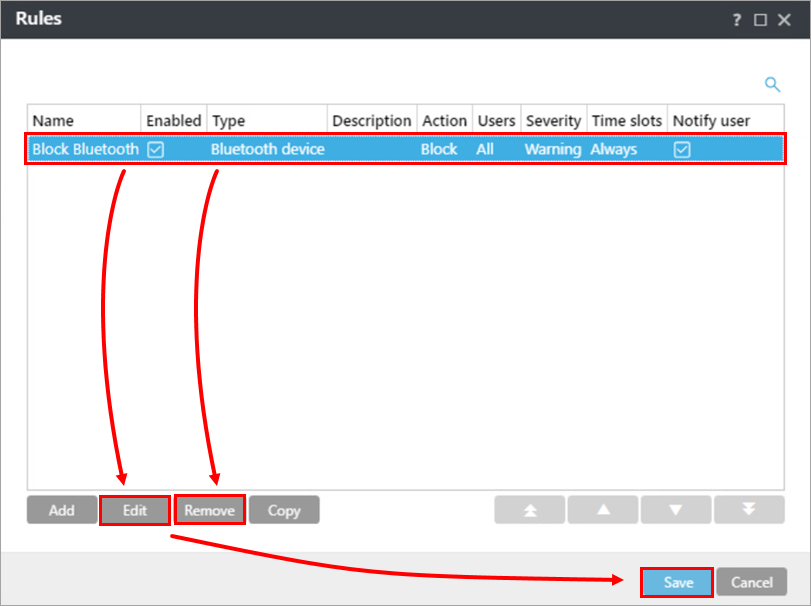Move rule to bottom with double-down arrow
Viewport: 811px width, 606px height.
[749, 510]
